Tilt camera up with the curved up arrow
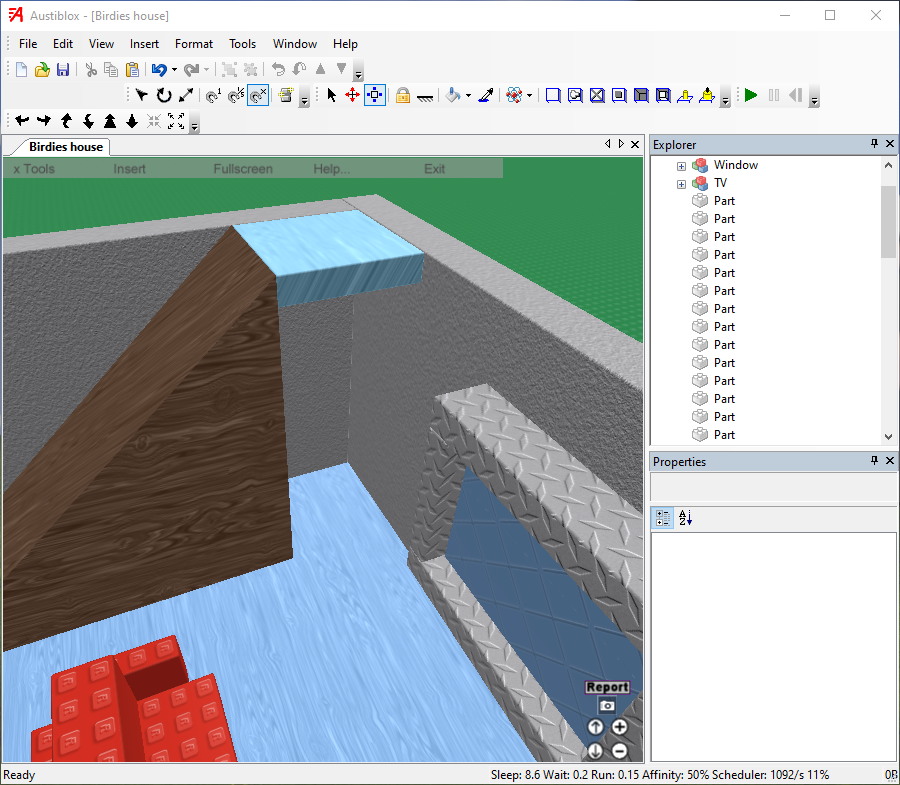 coord(66,121)
